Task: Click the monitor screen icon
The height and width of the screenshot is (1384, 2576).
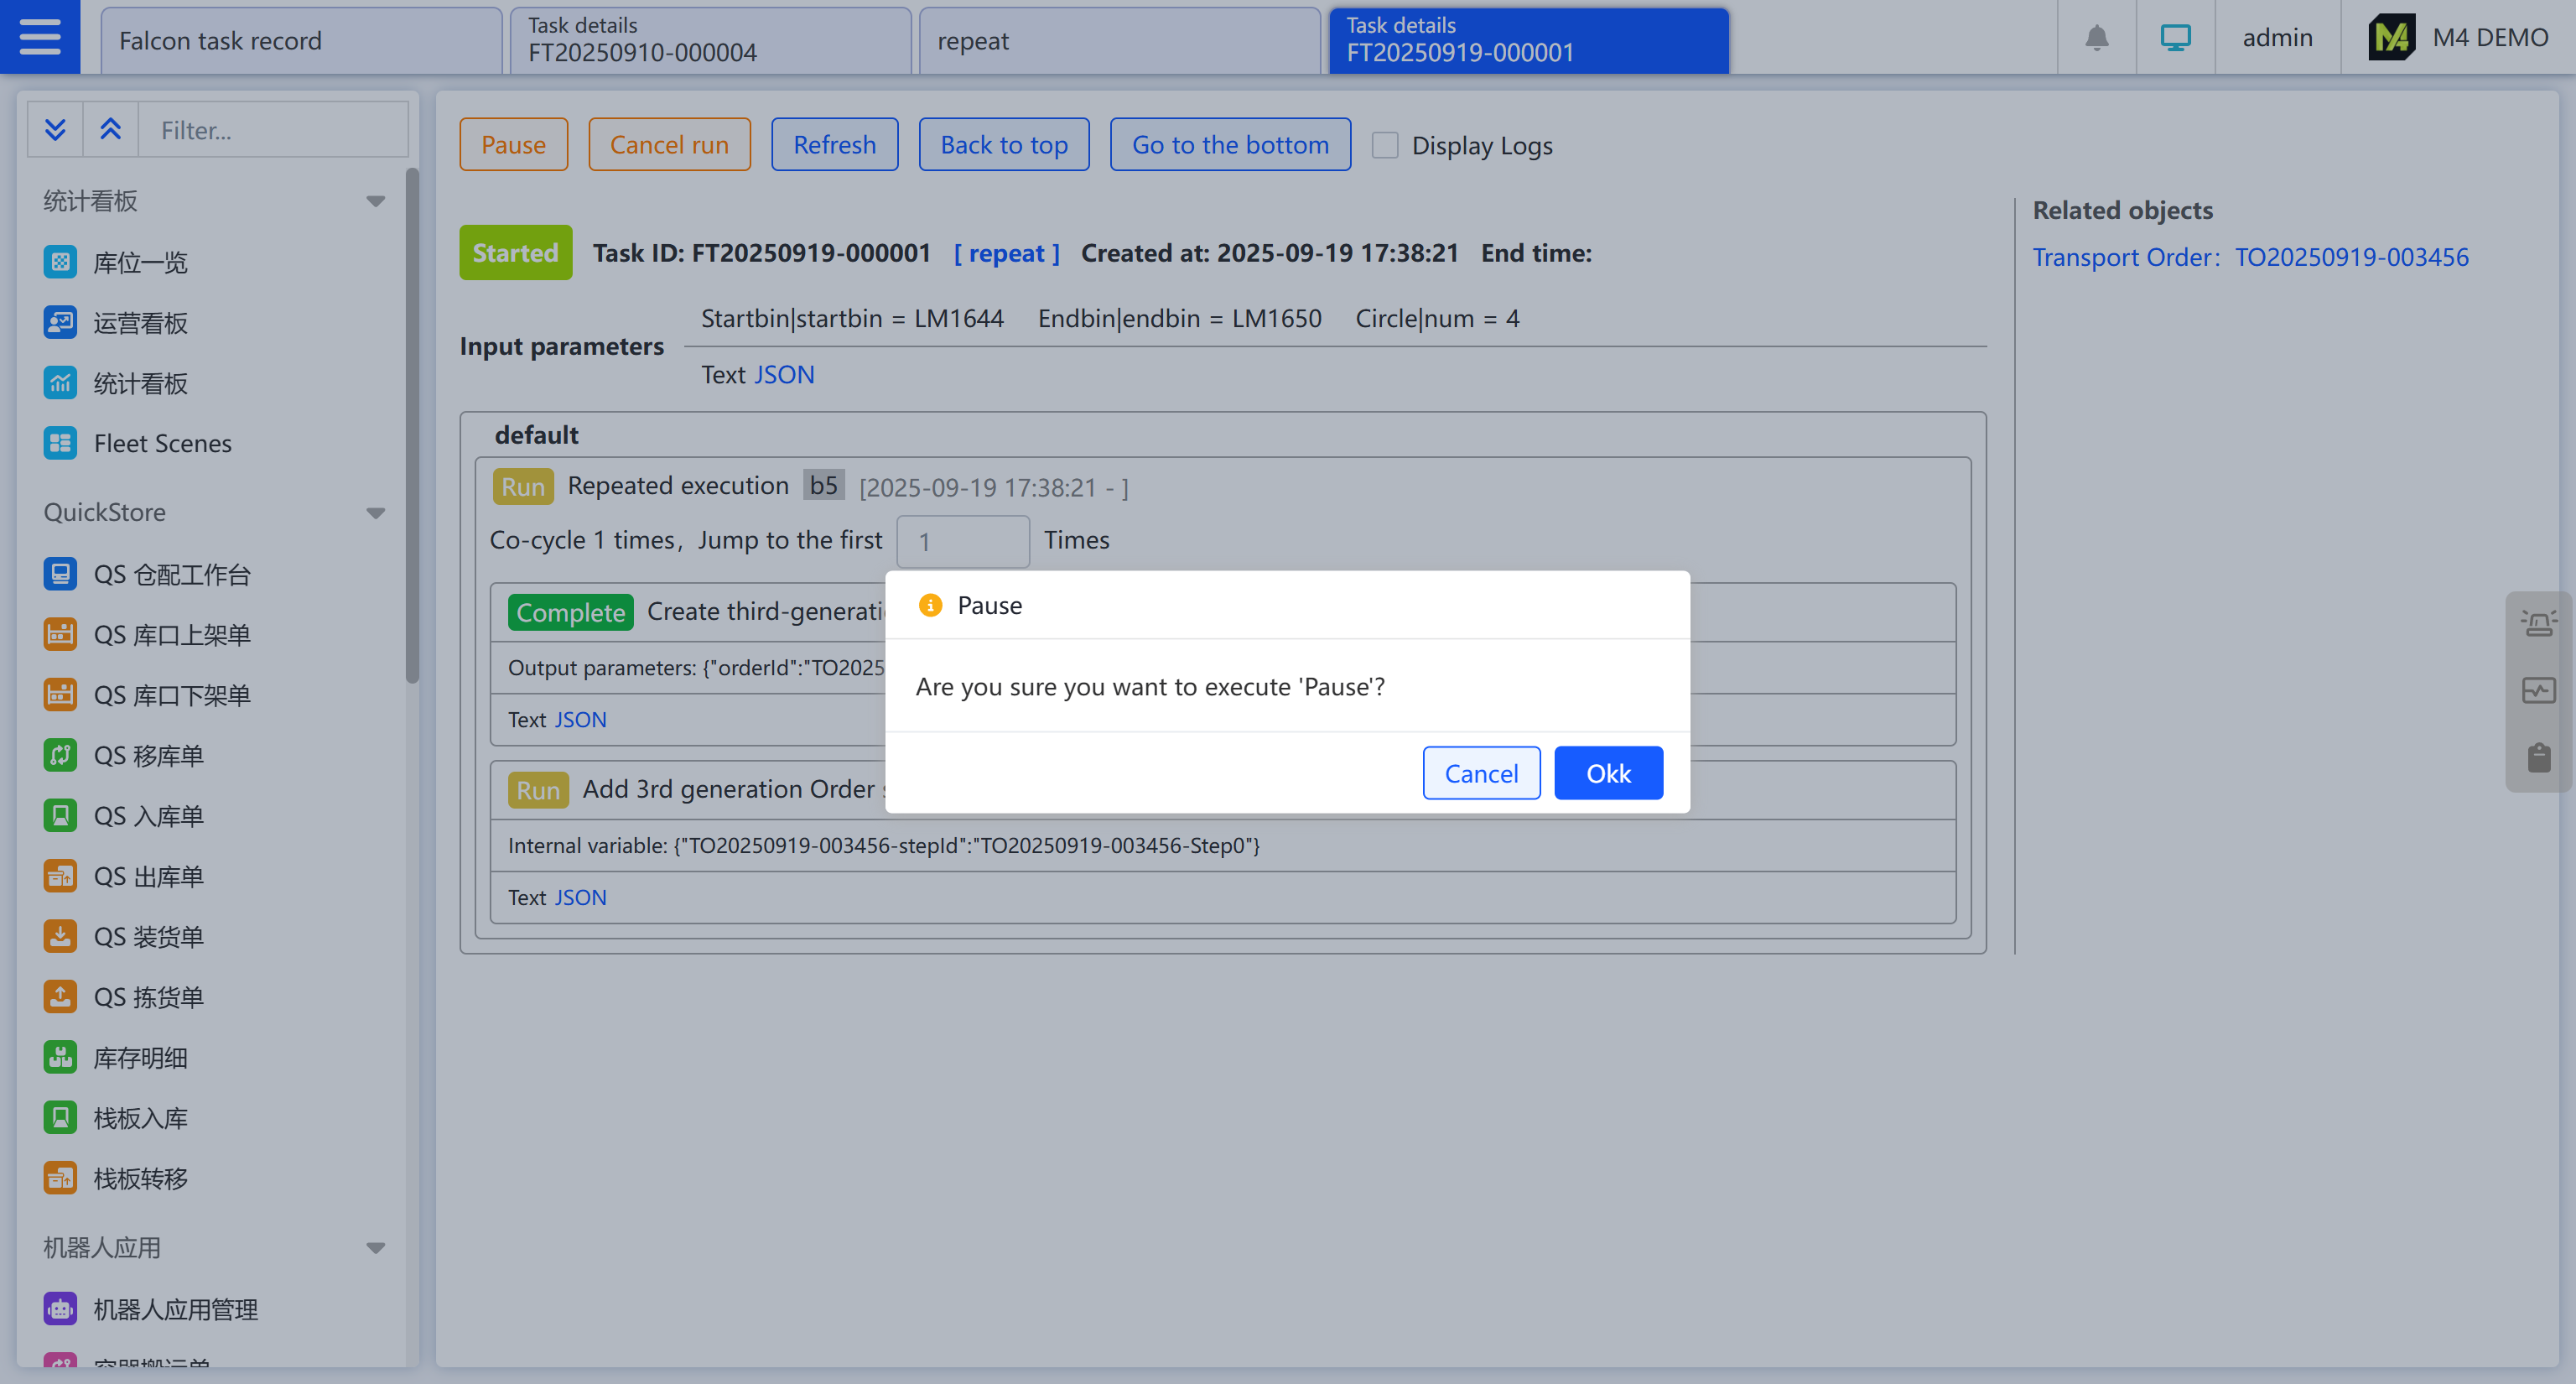Action: click(x=2174, y=38)
